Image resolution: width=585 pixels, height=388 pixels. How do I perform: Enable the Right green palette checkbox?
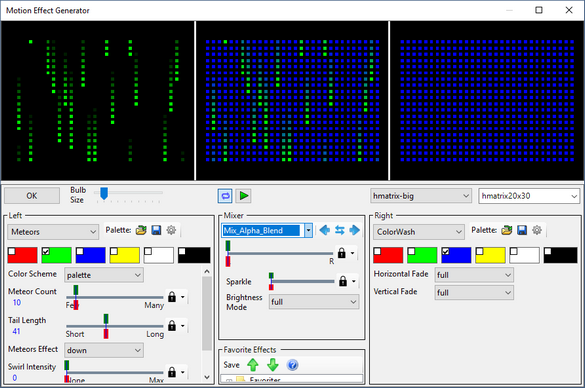pyautogui.click(x=411, y=251)
